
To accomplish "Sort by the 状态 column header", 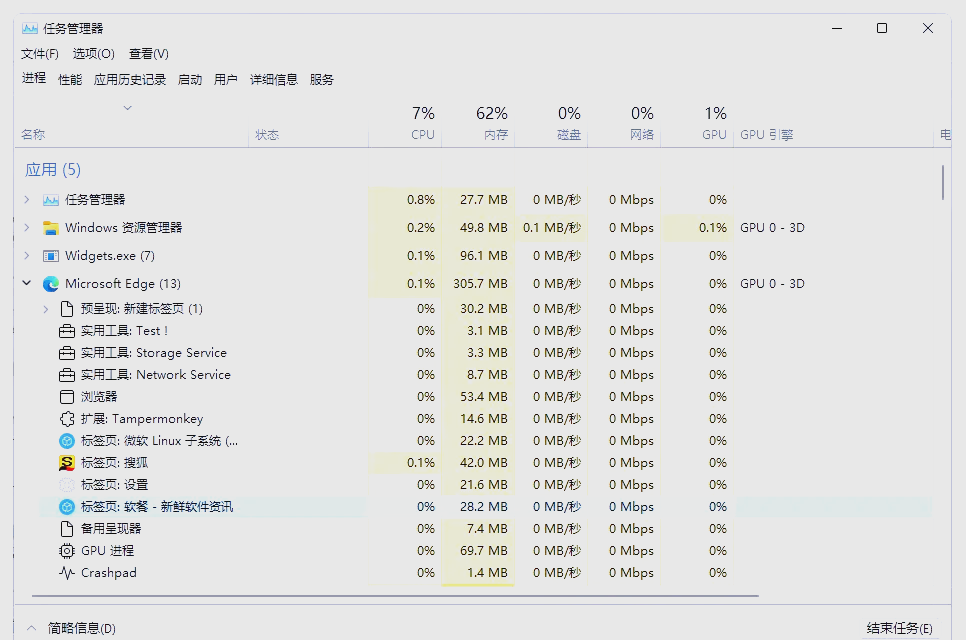I will (x=267, y=134).
